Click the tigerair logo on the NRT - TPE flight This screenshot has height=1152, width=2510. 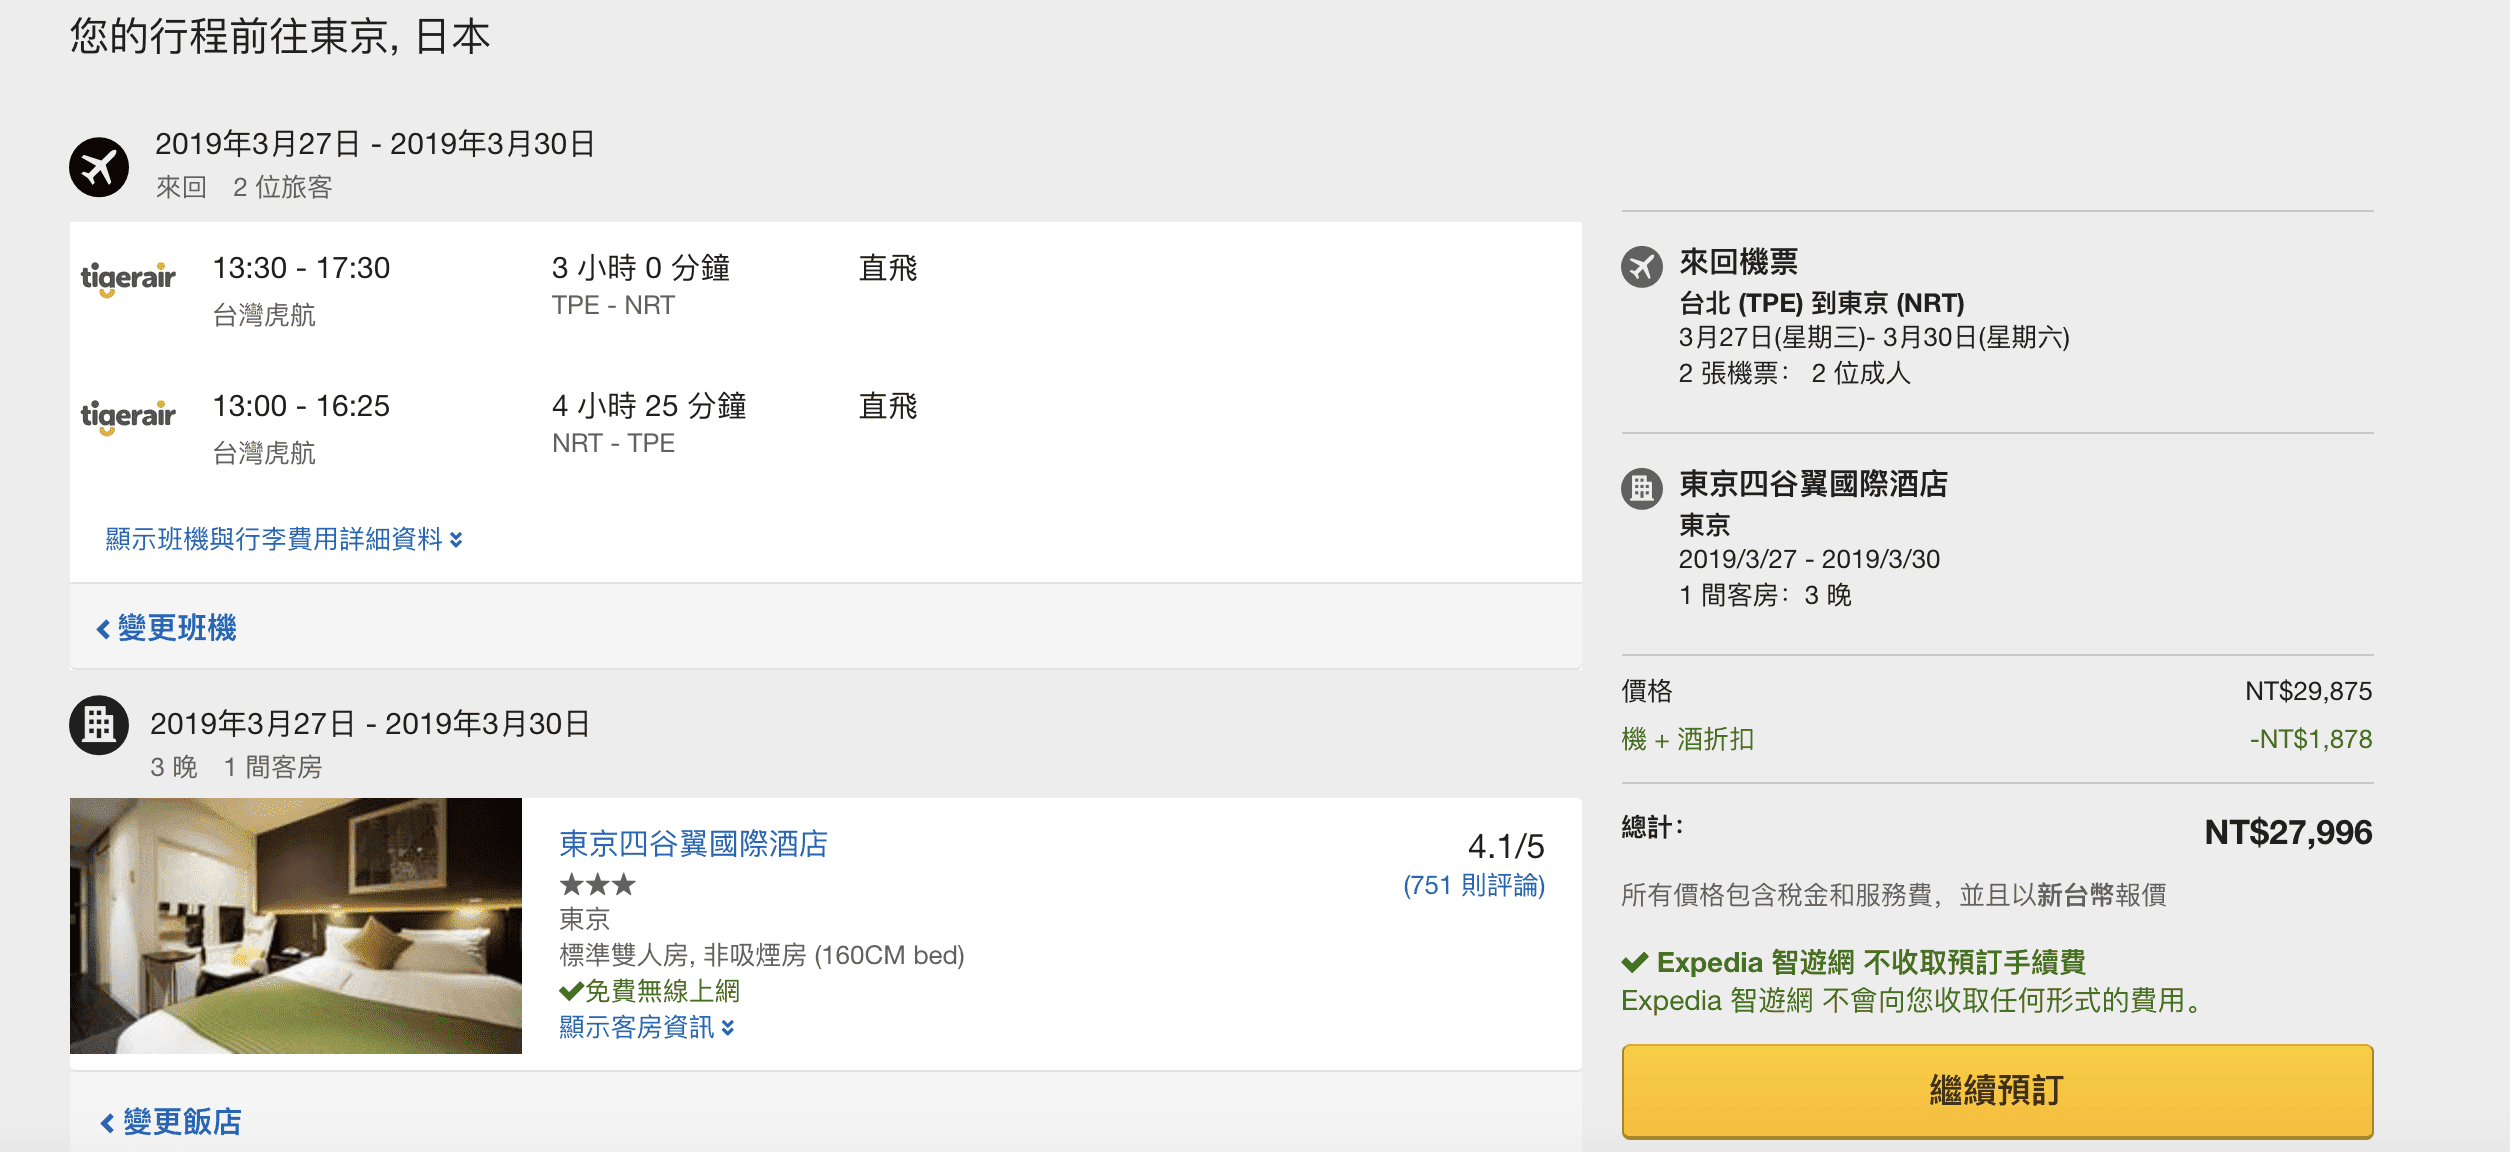coord(128,417)
